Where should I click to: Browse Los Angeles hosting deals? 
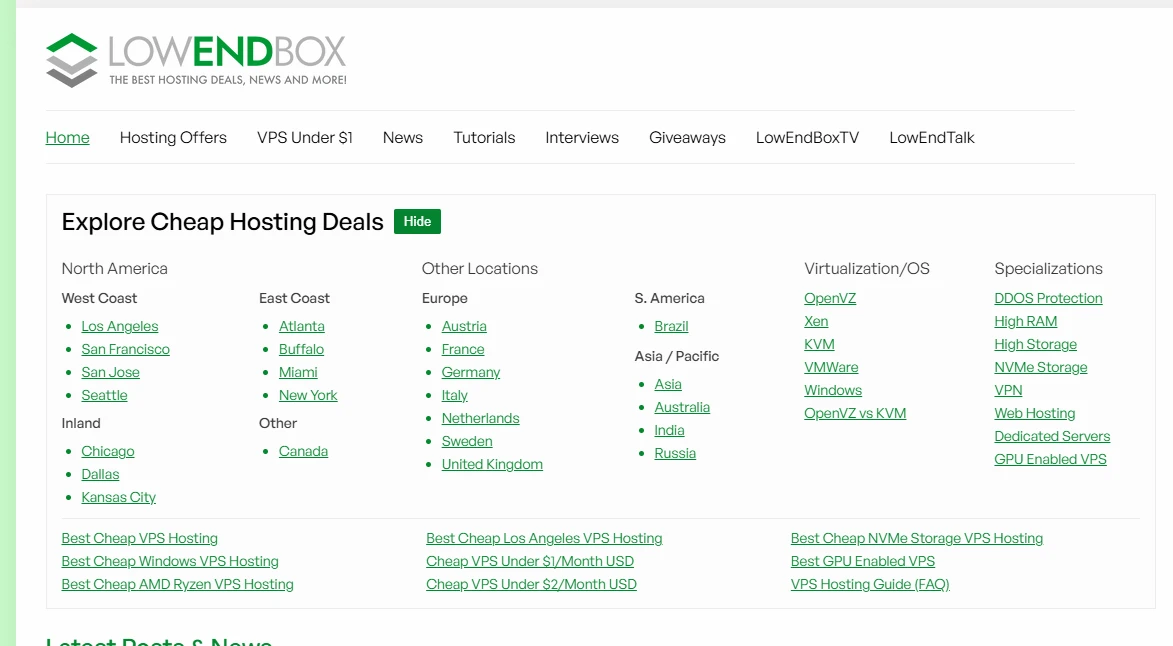click(x=120, y=326)
